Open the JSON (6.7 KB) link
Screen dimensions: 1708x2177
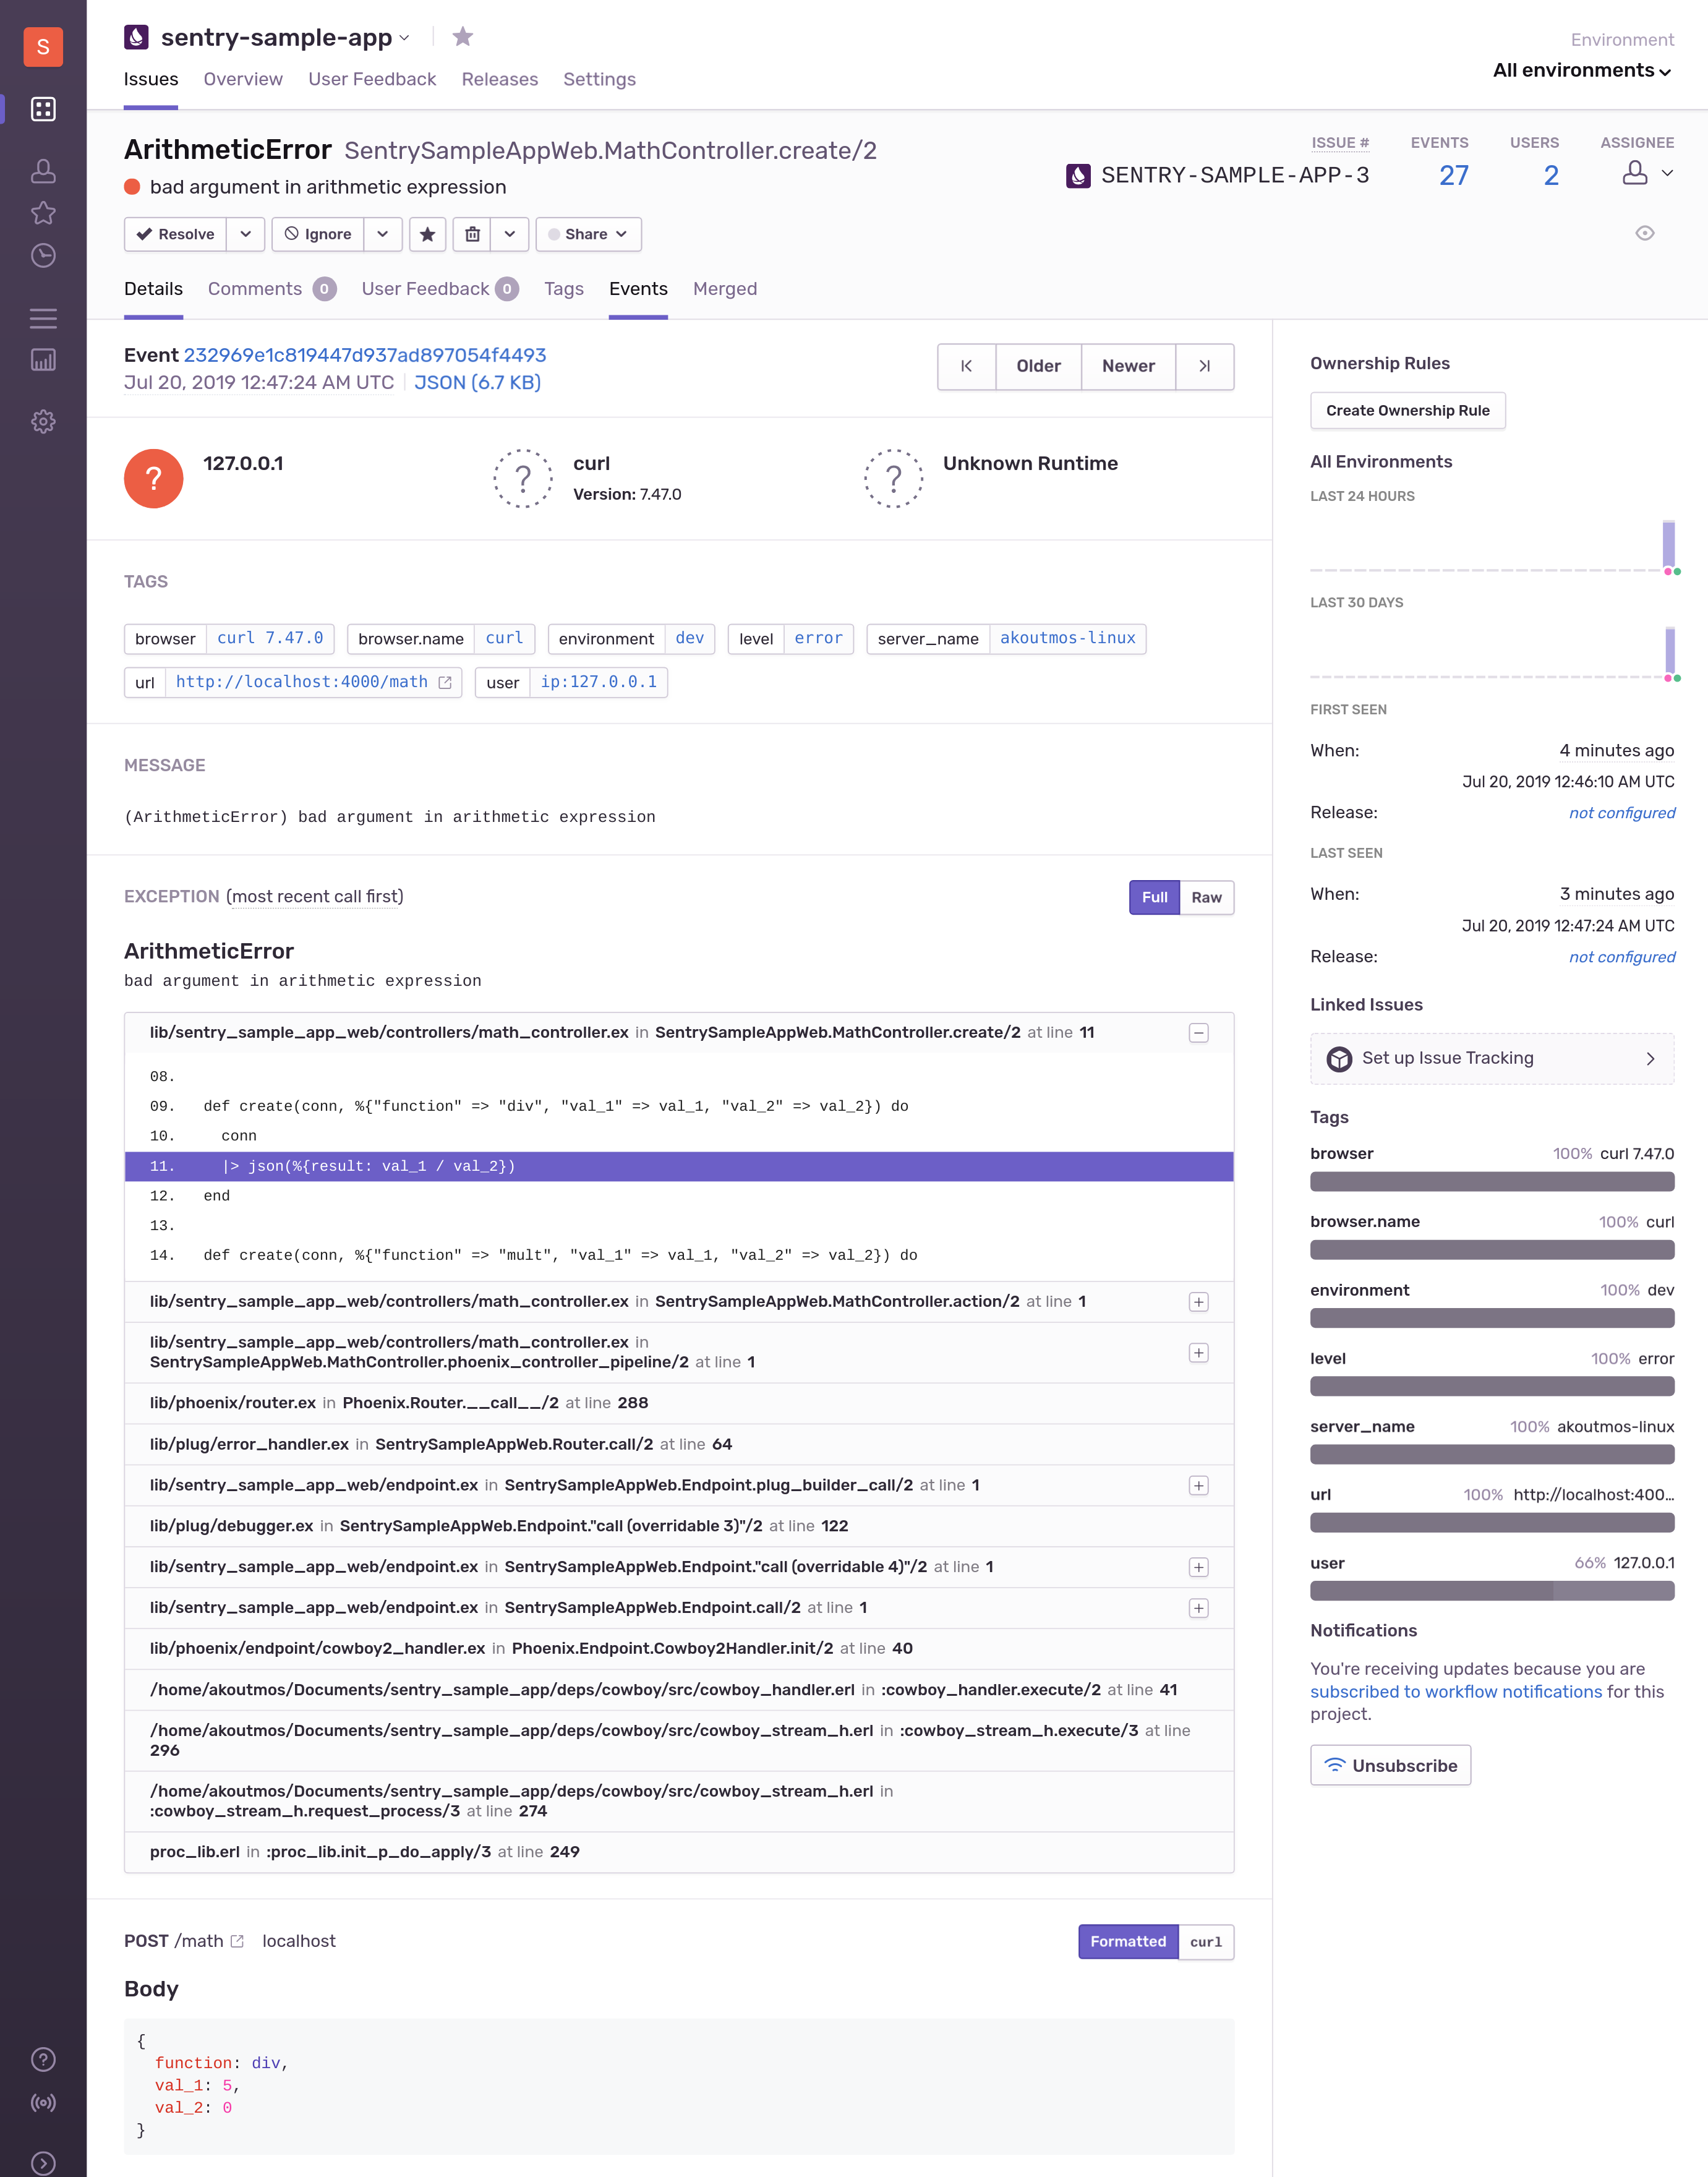tap(477, 382)
